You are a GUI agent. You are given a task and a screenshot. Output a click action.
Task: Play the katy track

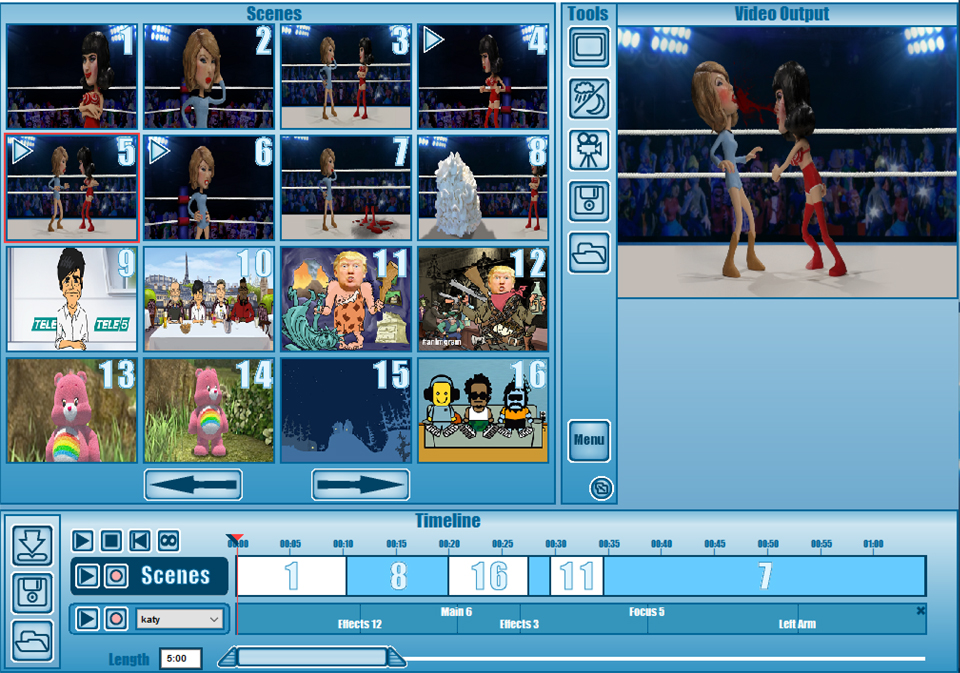(x=88, y=619)
